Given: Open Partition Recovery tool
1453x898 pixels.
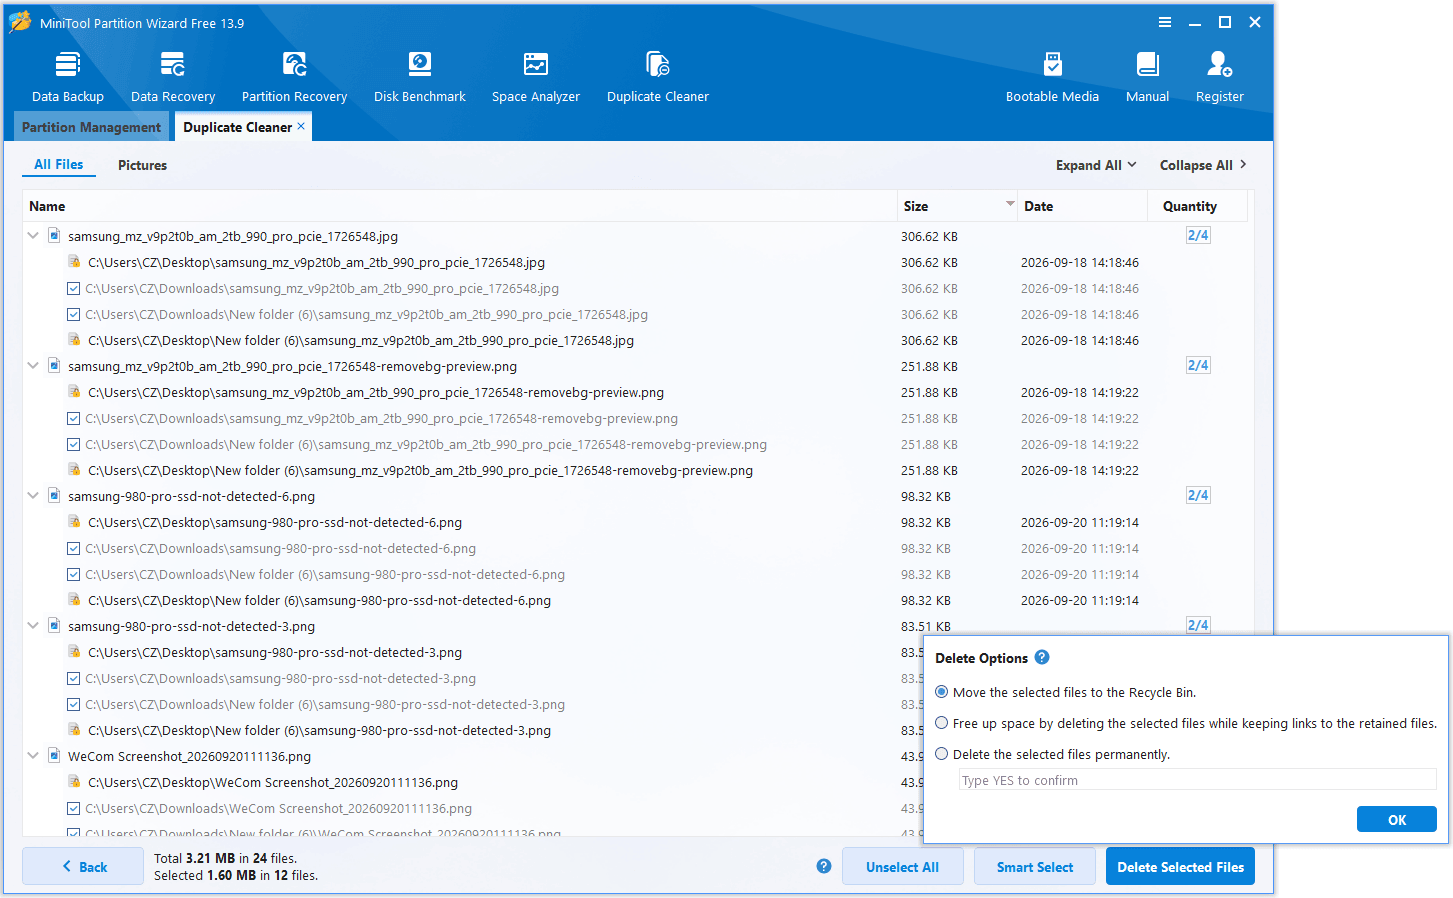Looking at the screenshot, I should click(294, 77).
